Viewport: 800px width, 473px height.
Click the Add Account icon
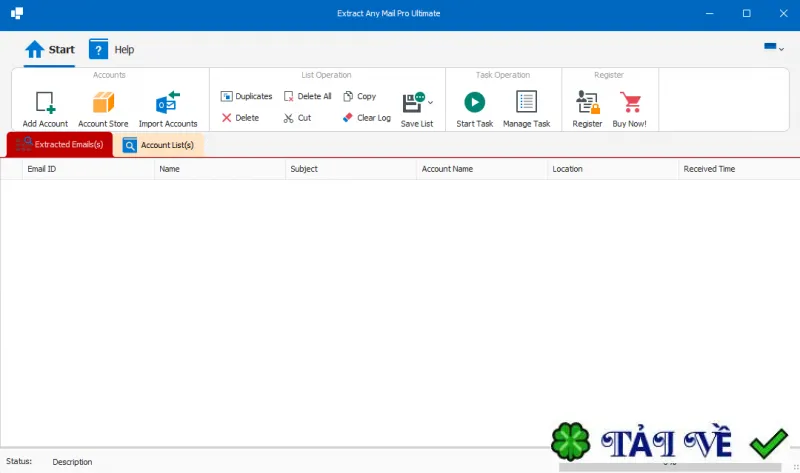45,102
